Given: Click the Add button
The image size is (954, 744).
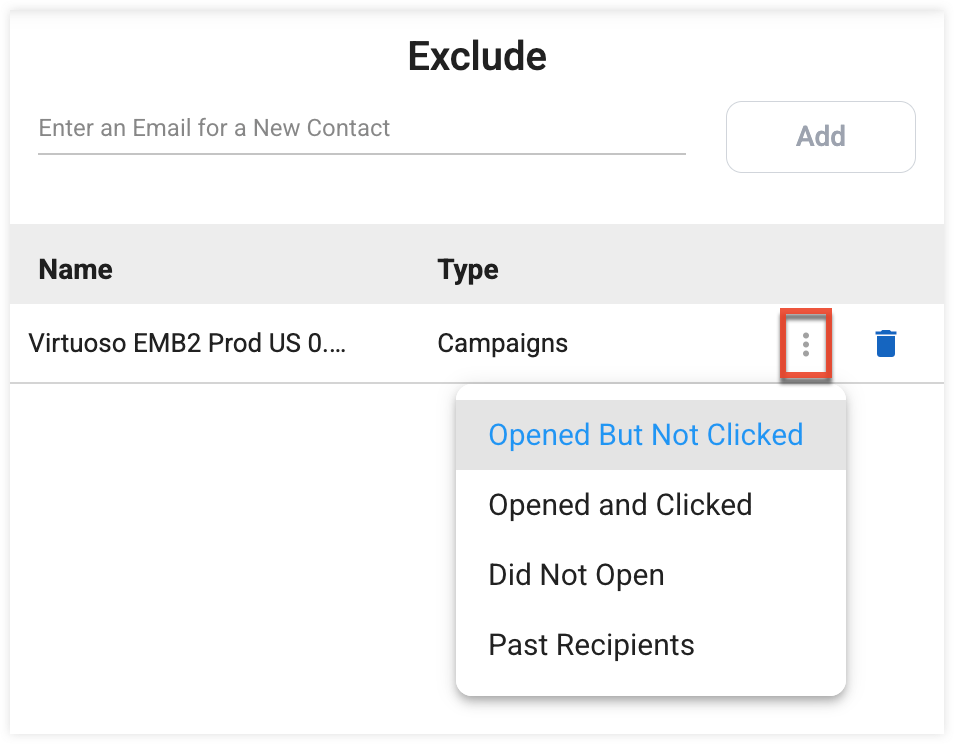Looking at the screenshot, I should 820,137.
